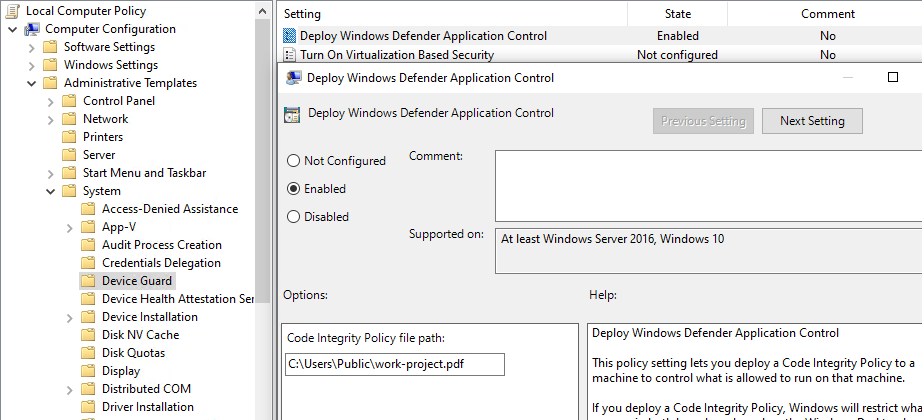Expand the Distributed COM node
Image resolution: width=922 pixels, height=420 pixels.
pos(70,389)
